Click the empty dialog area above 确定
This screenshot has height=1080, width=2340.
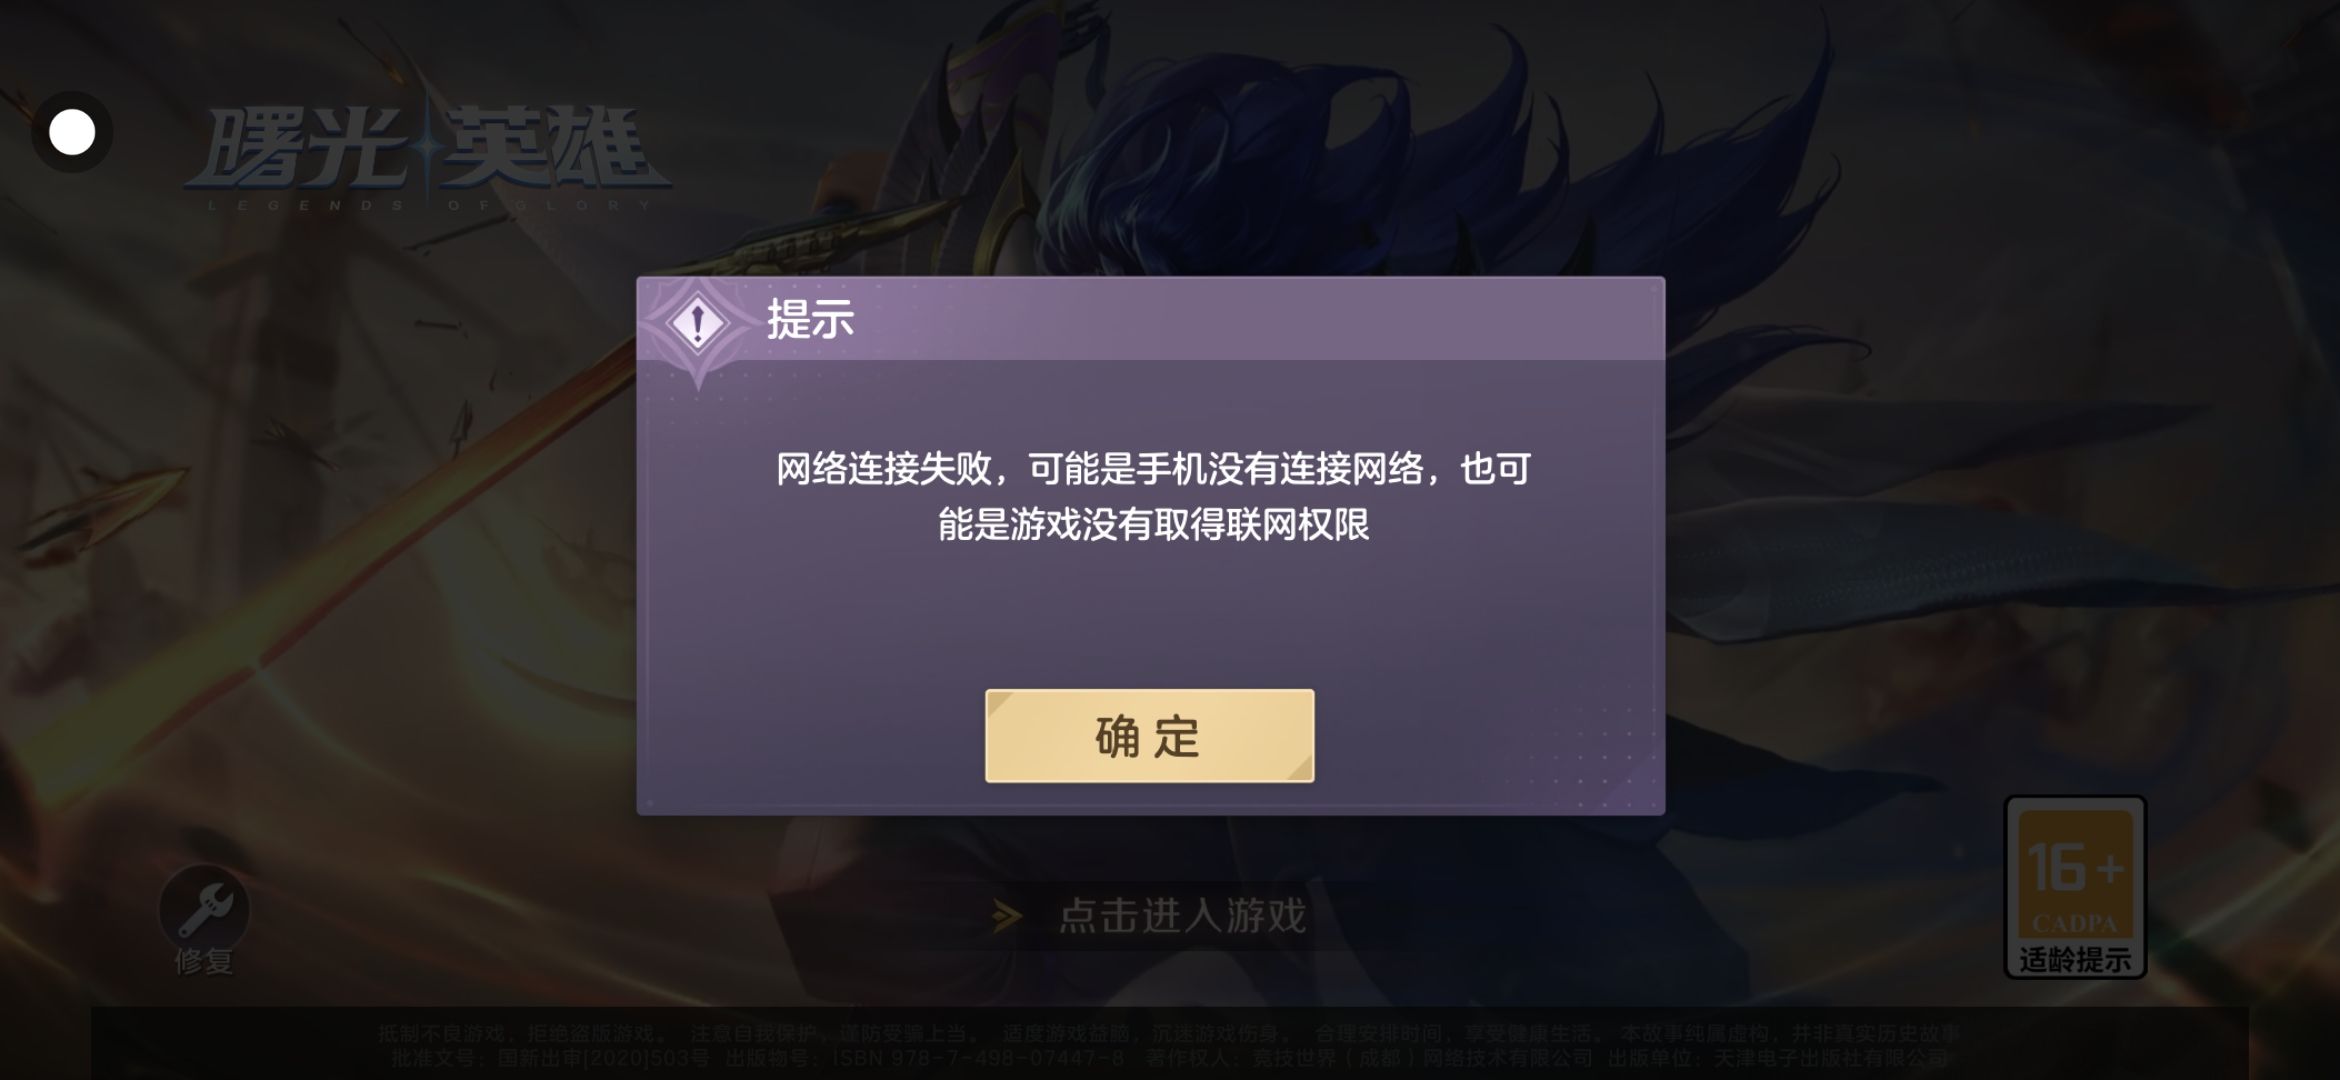click(1150, 615)
